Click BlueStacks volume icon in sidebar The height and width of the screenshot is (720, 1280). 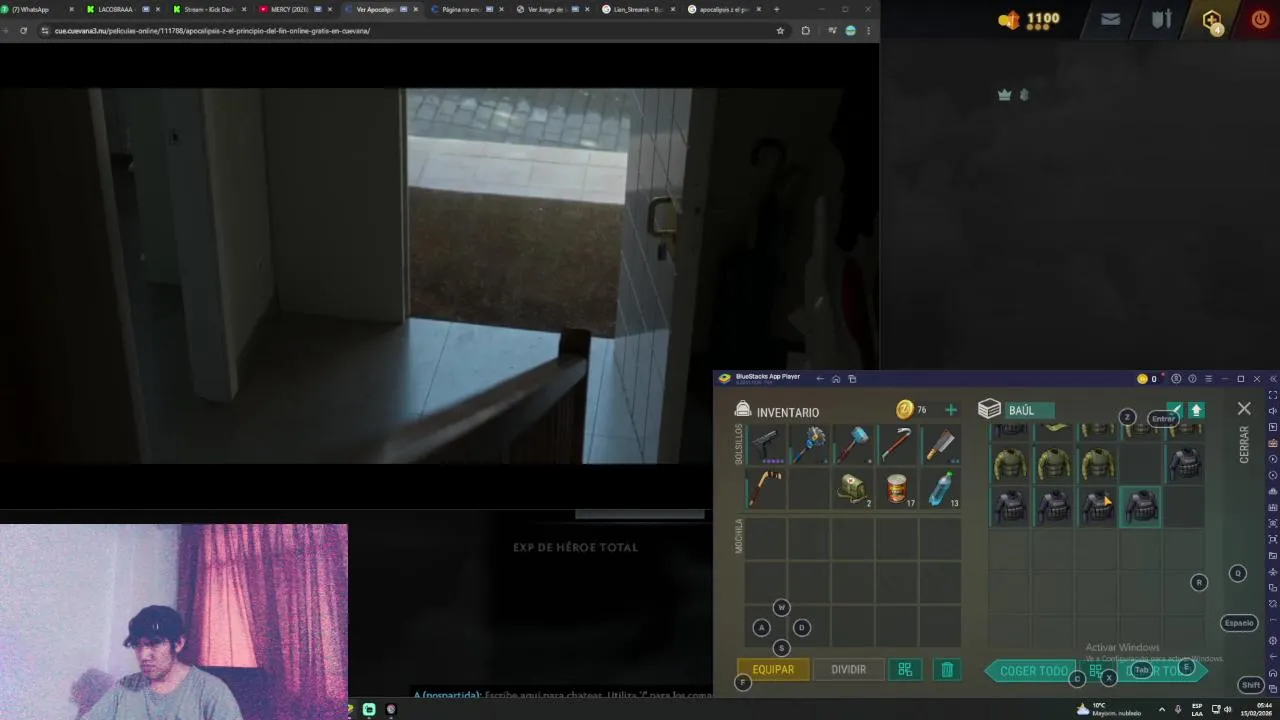coord(1272,411)
